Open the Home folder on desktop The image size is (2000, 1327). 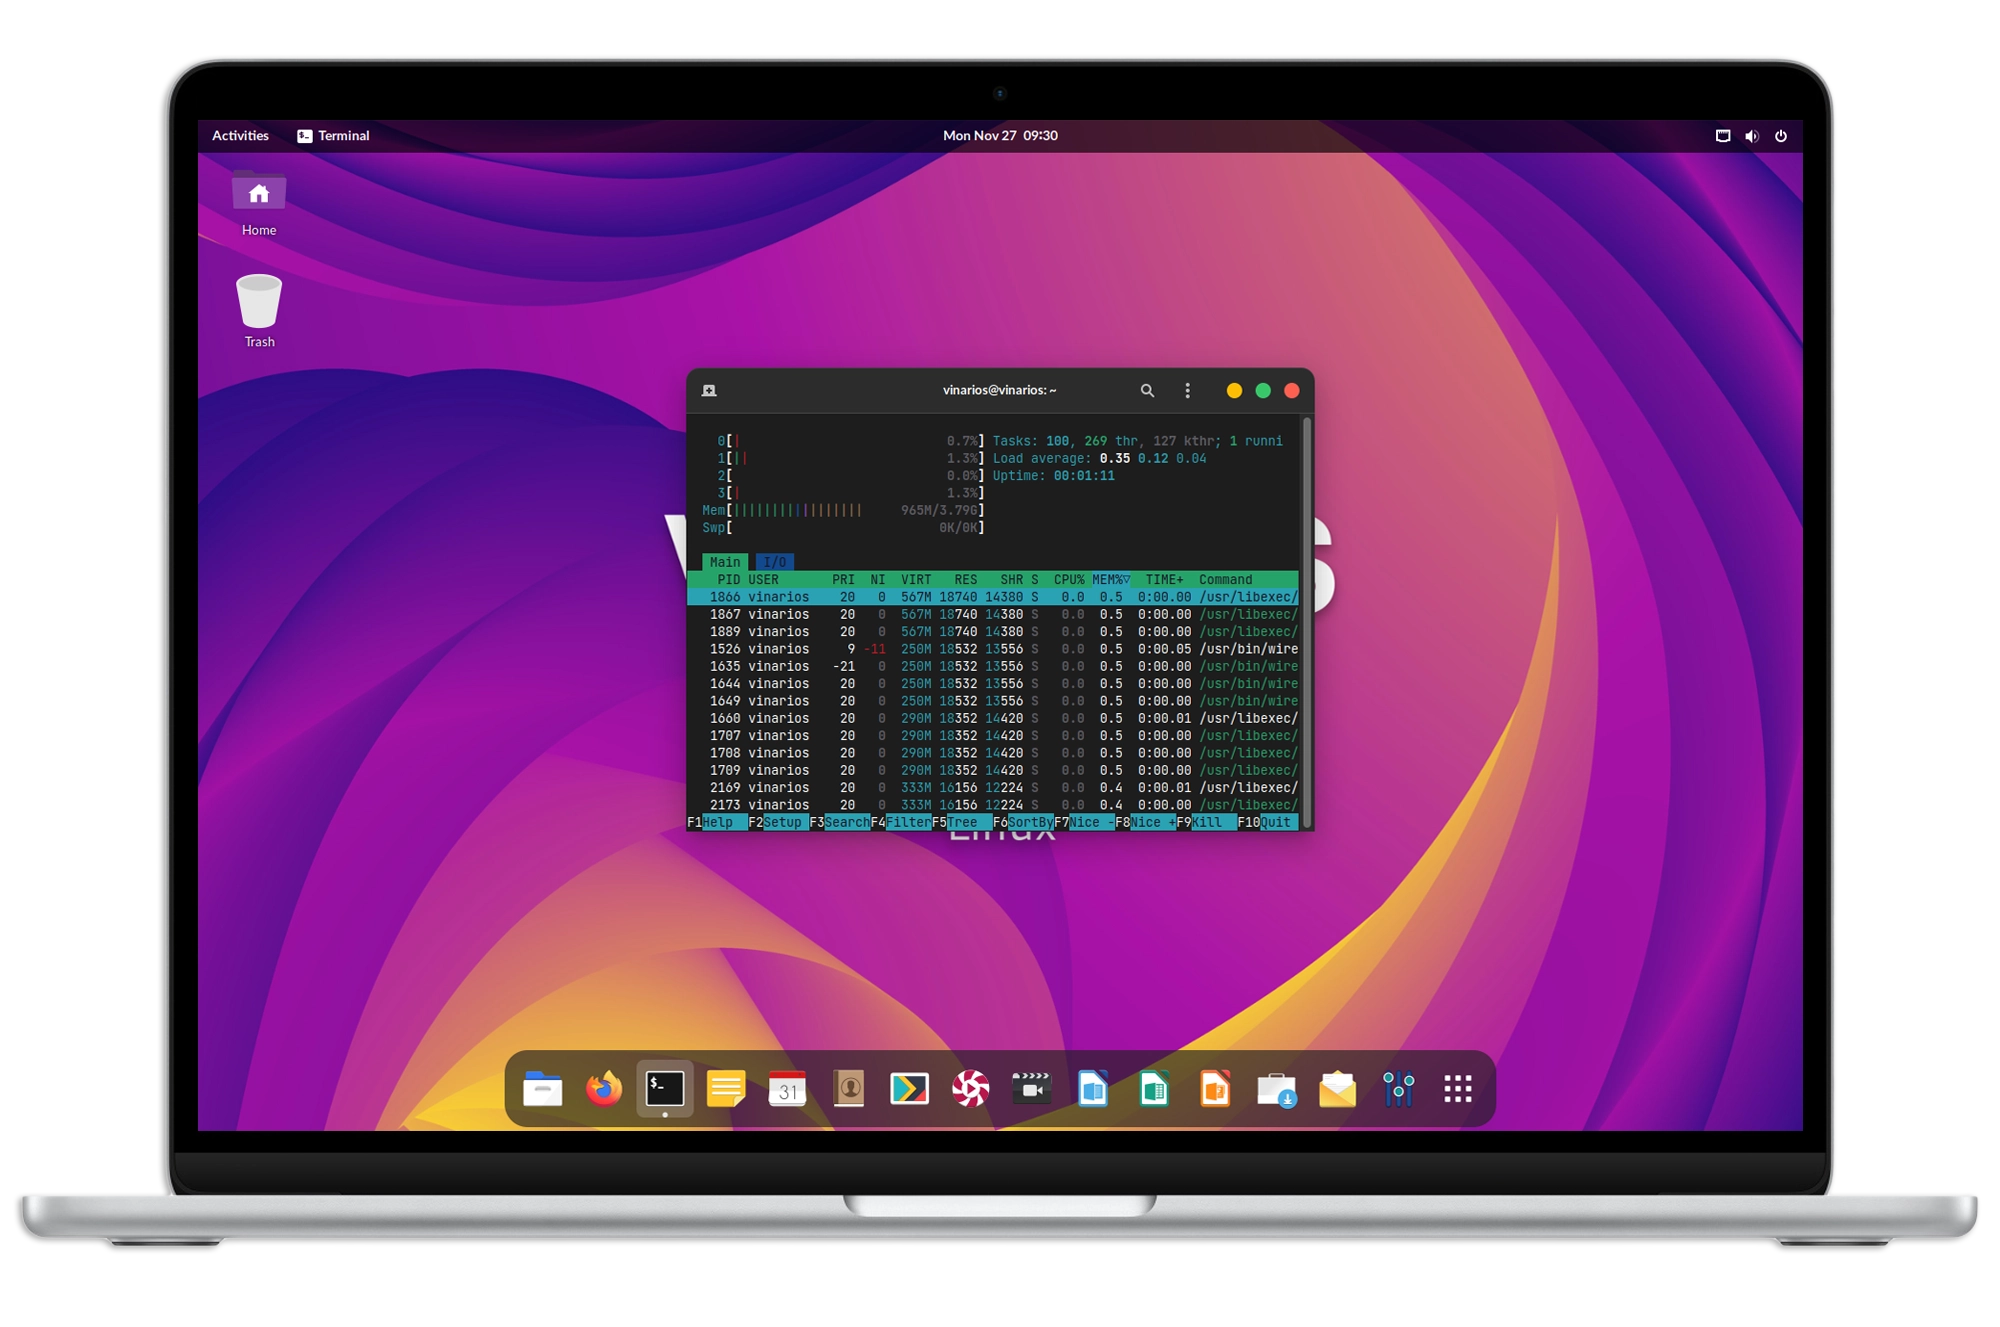click(x=259, y=204)
